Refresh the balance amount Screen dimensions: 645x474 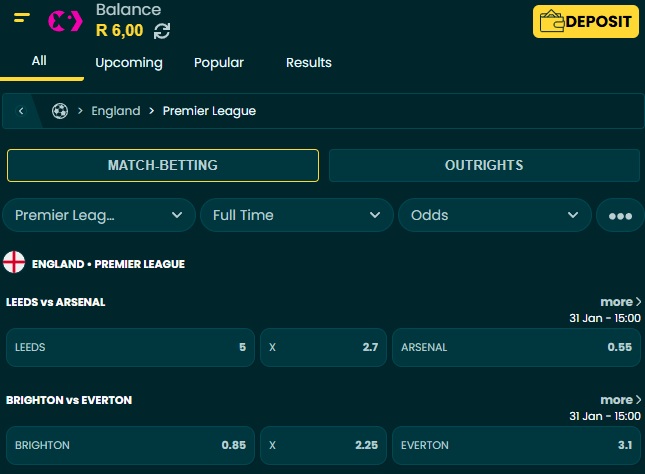pos(162,31)
